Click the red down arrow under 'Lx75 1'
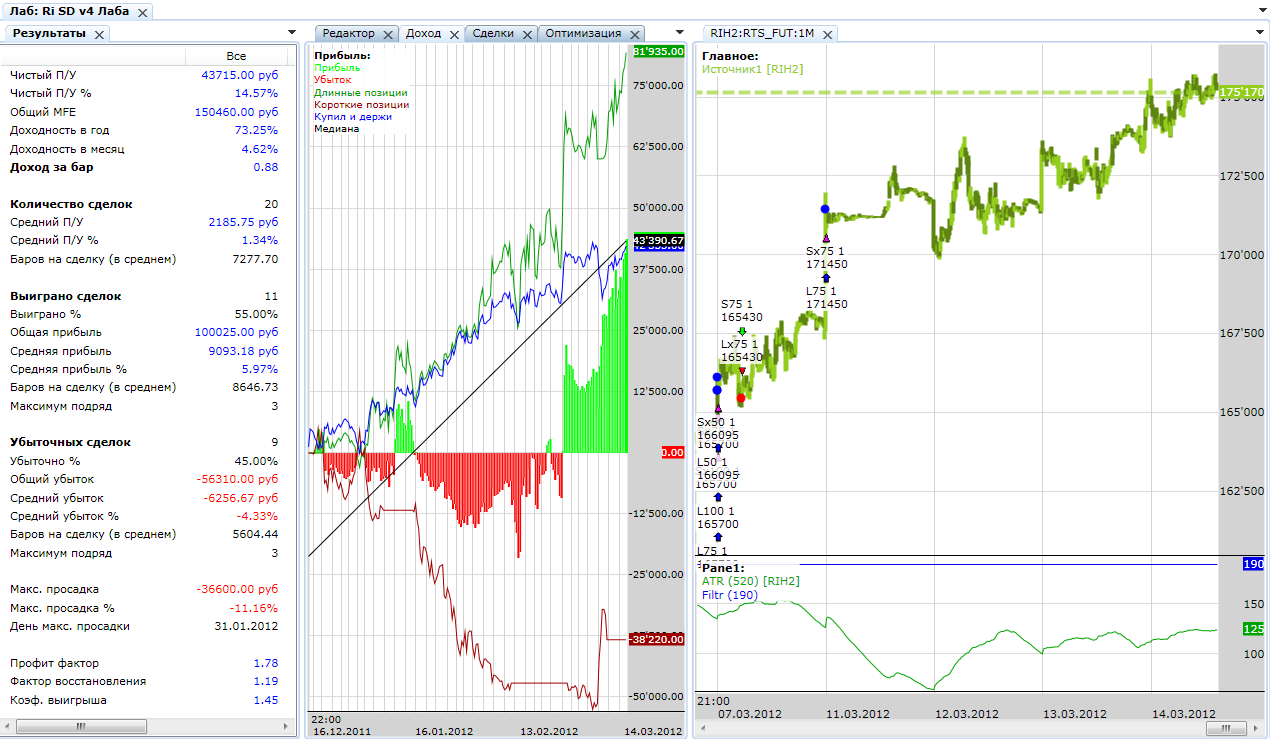 (x=742, y=371)
